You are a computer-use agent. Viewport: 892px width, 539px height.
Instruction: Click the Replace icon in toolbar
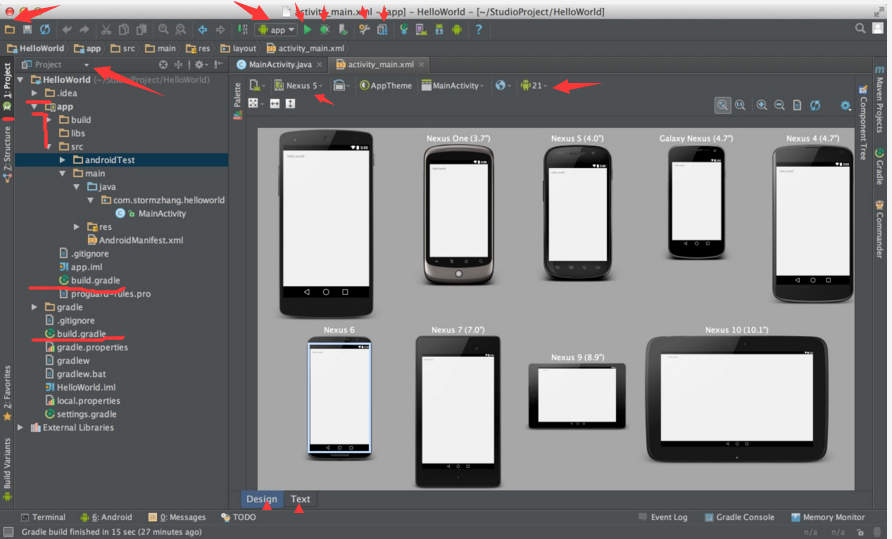[x=181, y=29]
